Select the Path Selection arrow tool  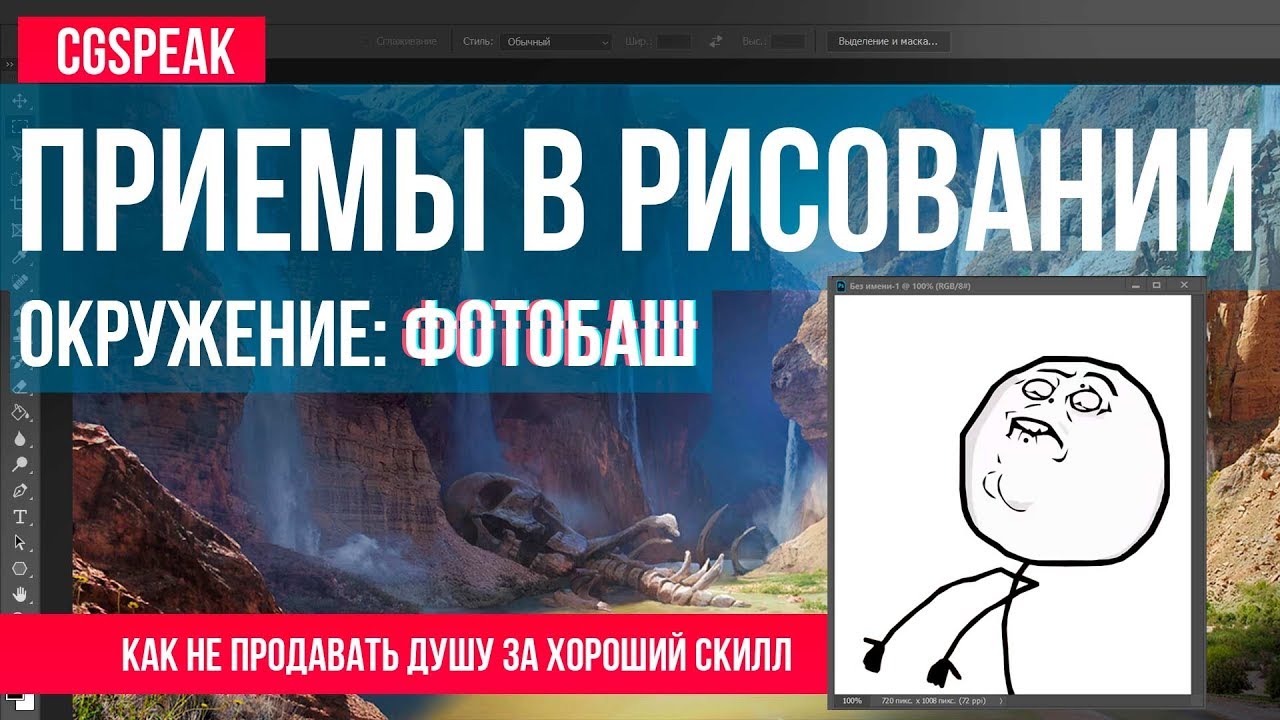pos(19,543)
